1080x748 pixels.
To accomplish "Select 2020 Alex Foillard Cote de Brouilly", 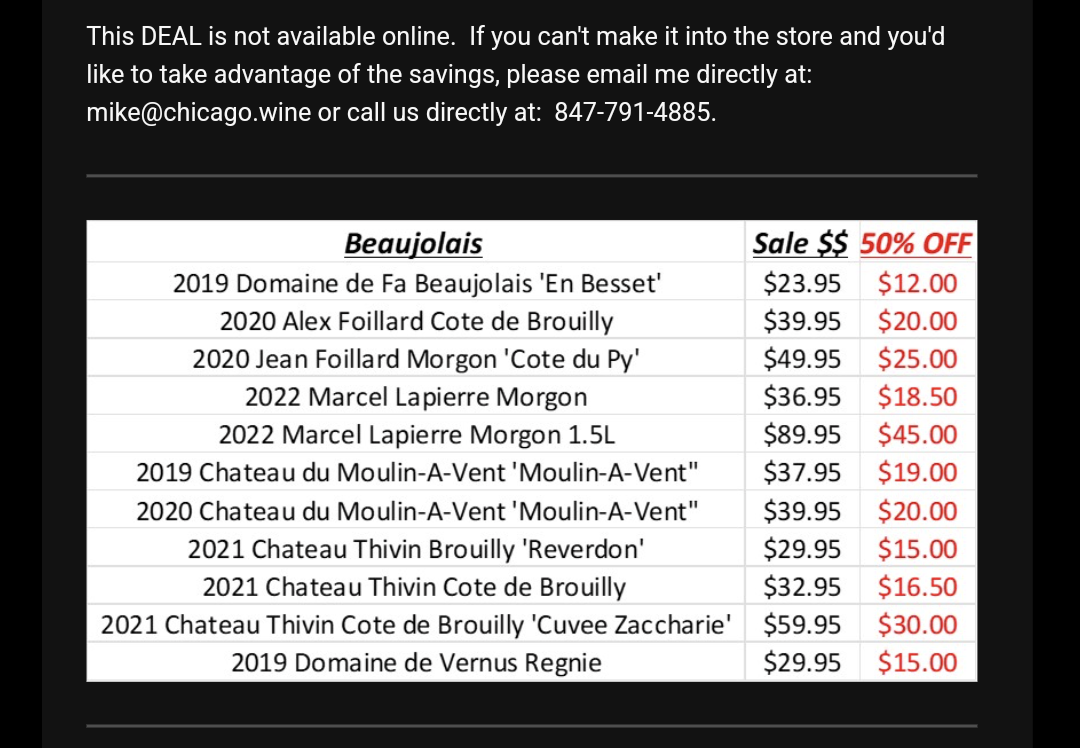I will (416, 321).
